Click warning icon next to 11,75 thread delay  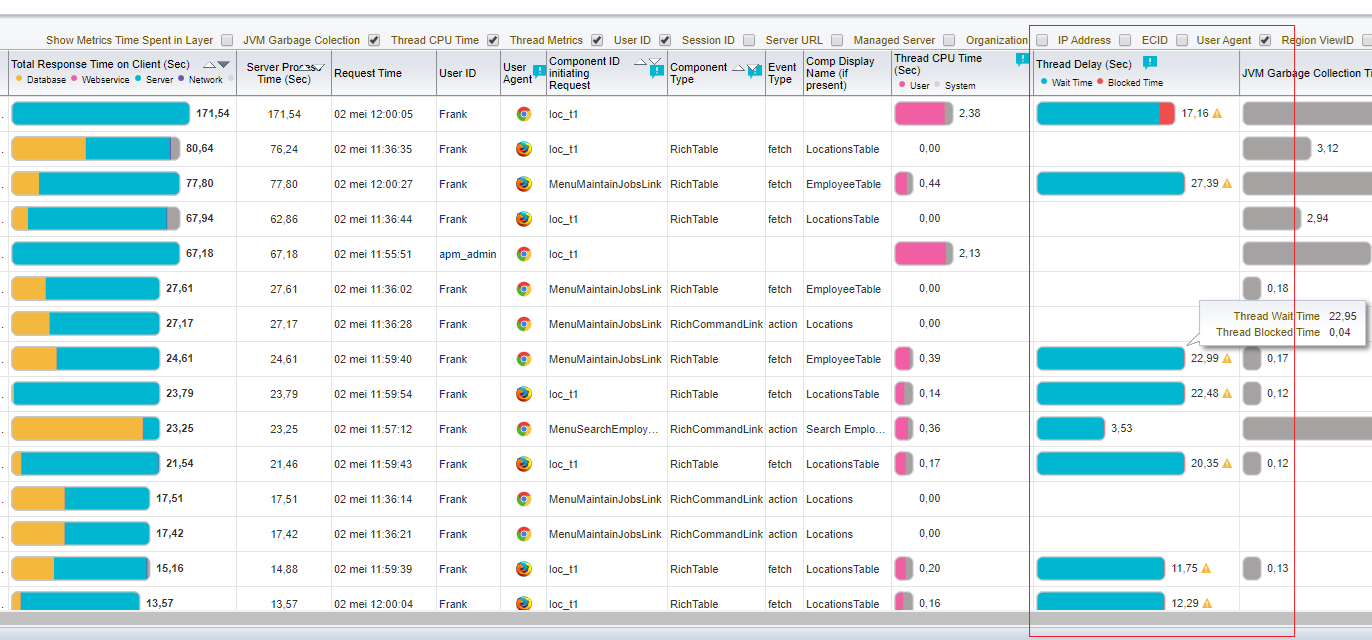(1206, 569)
